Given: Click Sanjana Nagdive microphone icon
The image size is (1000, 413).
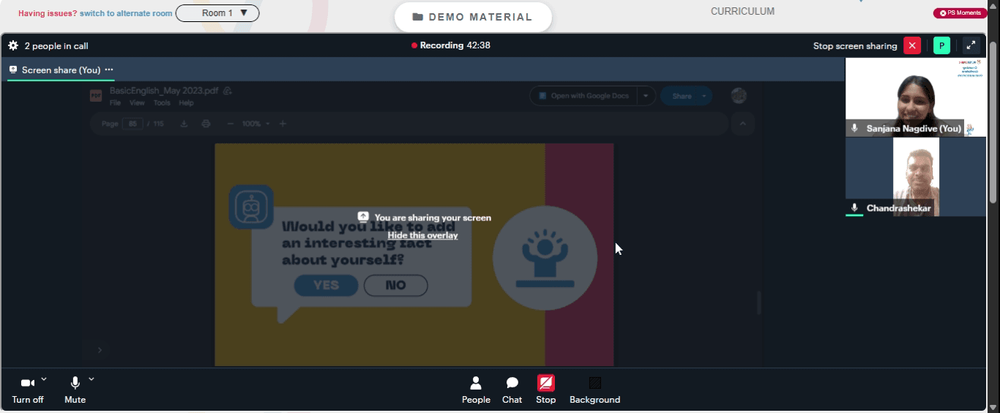Looking at the screenshot, I should tap(855, 128).
